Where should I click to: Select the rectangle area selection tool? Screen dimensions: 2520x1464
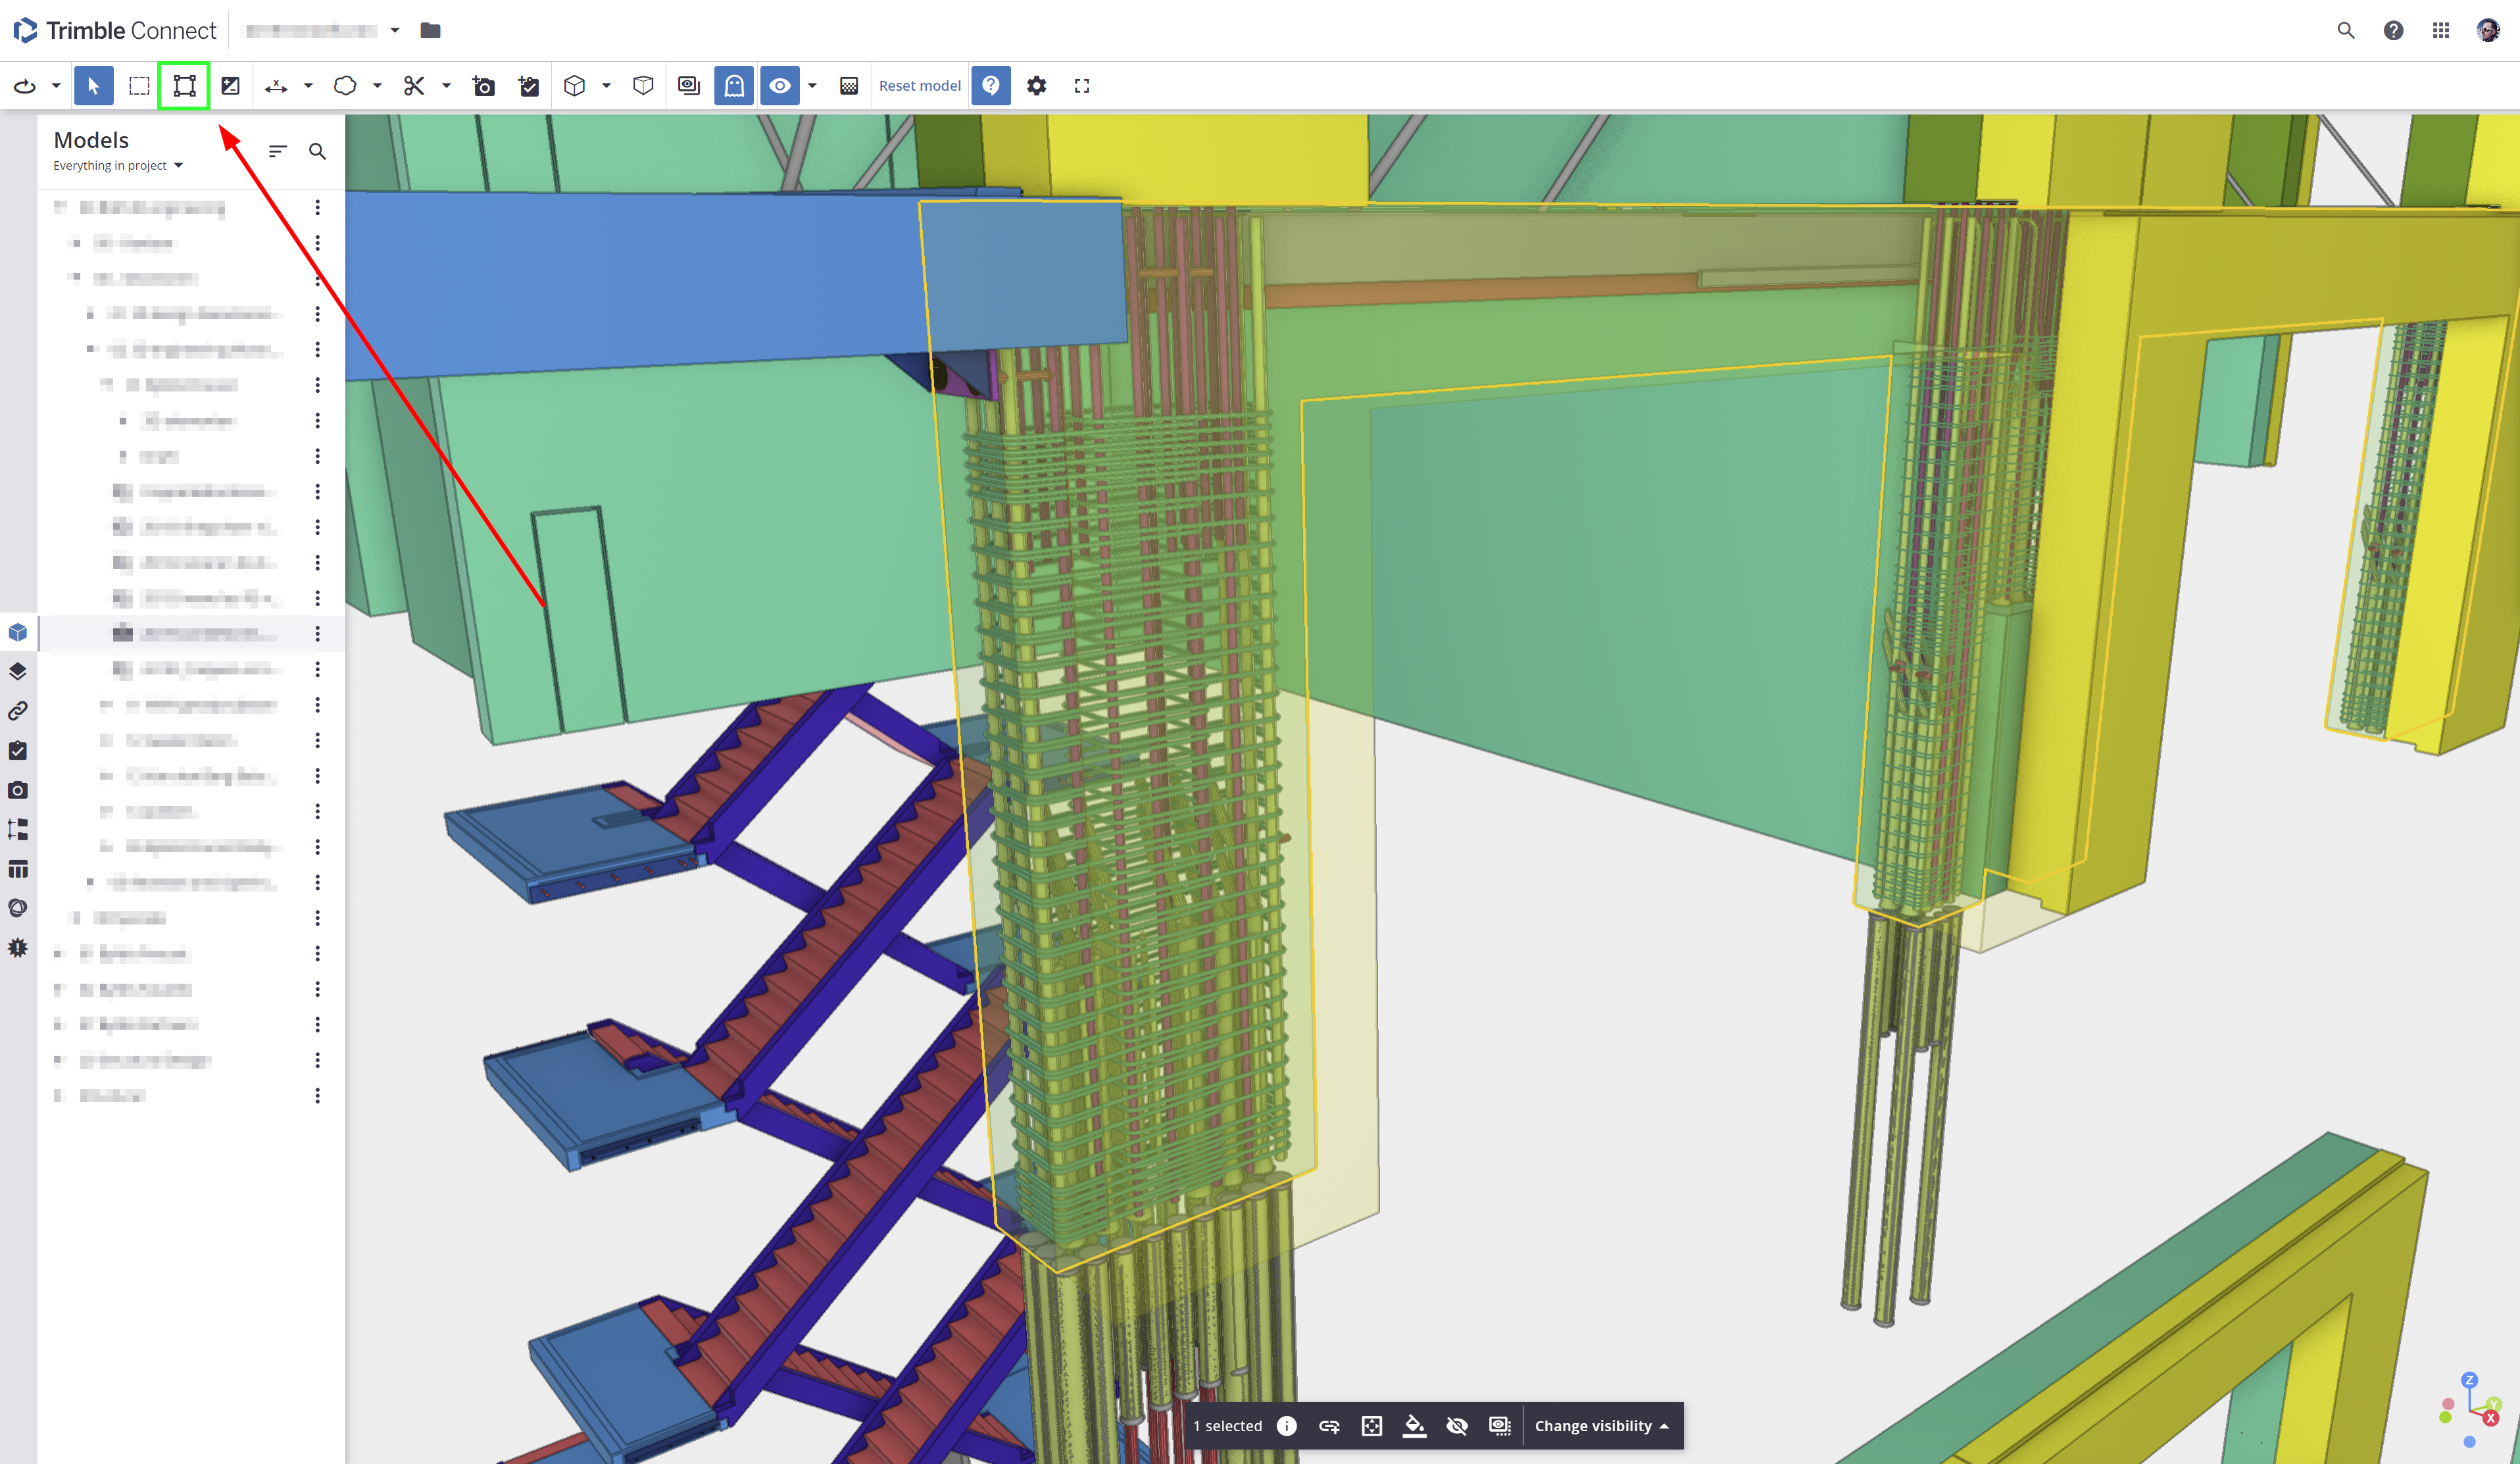pos(139,86)
